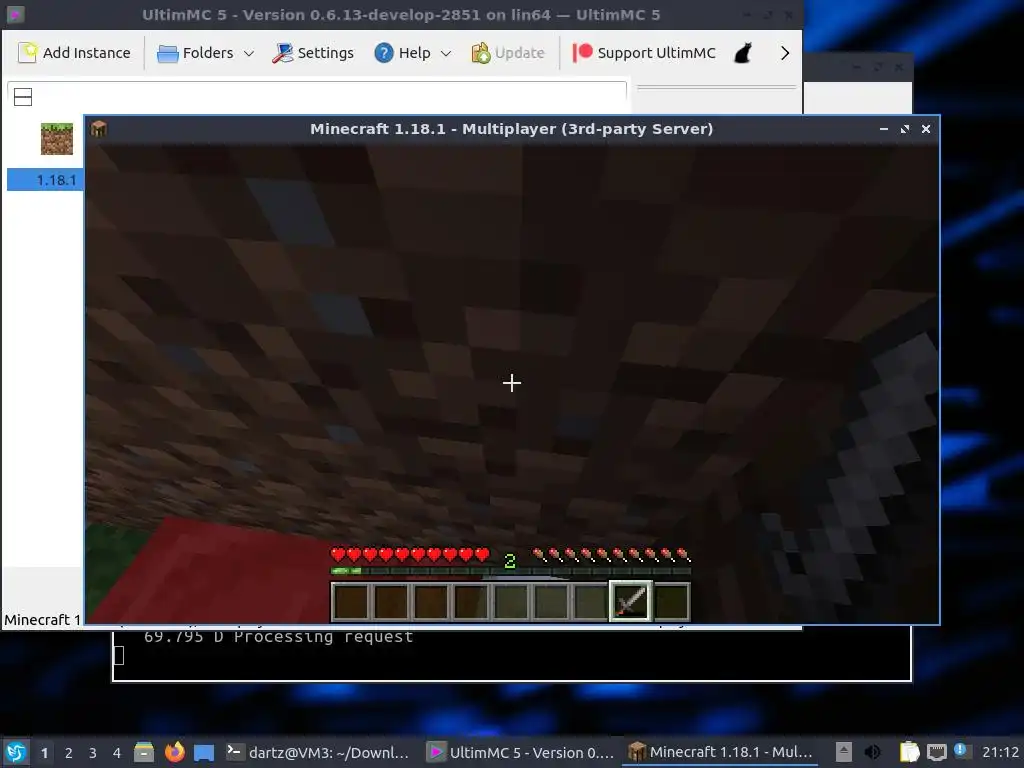Select the last hotbar slot
Image resolution: width=1024 pixels, height=768 pixels.
[671, 601]
